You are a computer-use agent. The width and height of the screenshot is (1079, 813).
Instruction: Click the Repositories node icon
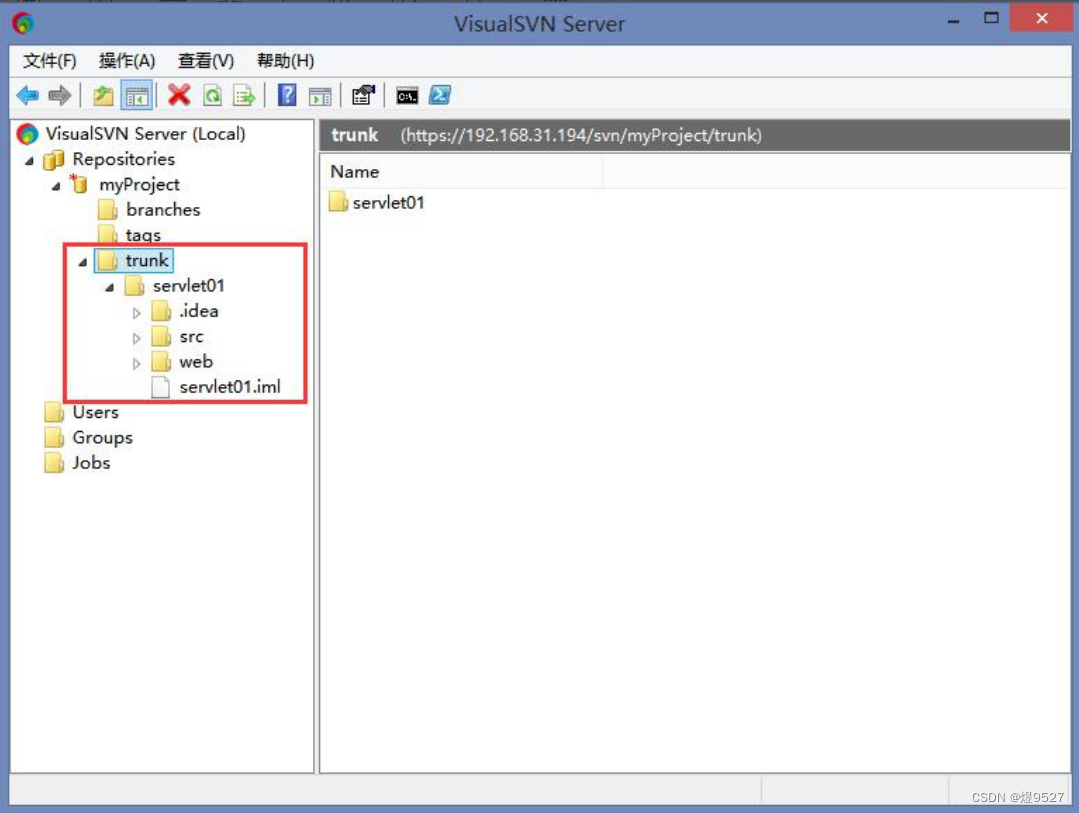click(x=54, y=160)
